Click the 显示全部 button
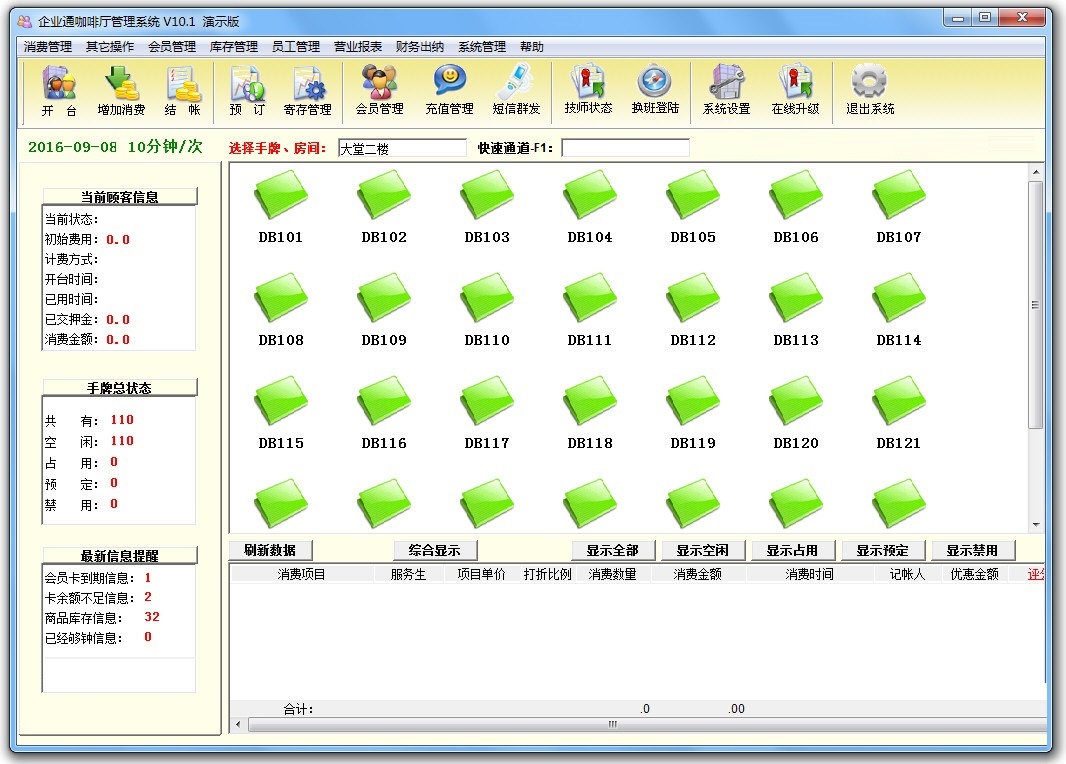 (613, 550)
